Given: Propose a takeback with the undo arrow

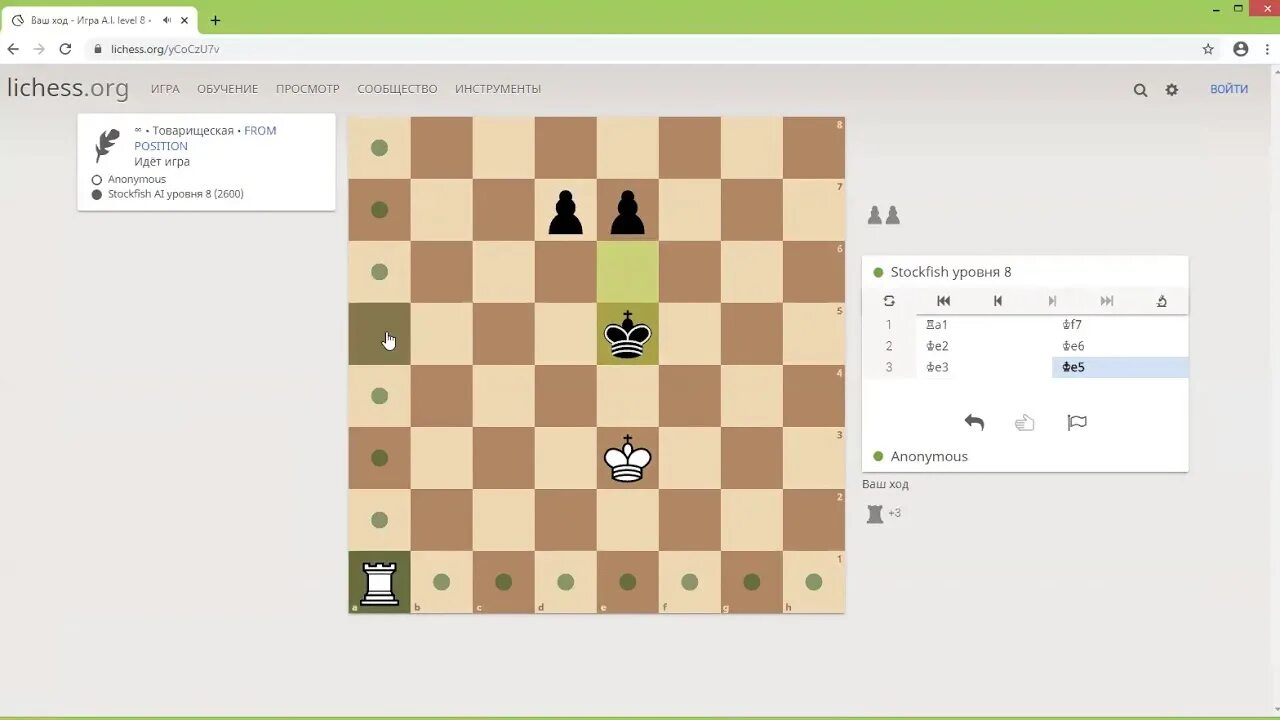Looking at the screenshot, I should click(974, 422).
